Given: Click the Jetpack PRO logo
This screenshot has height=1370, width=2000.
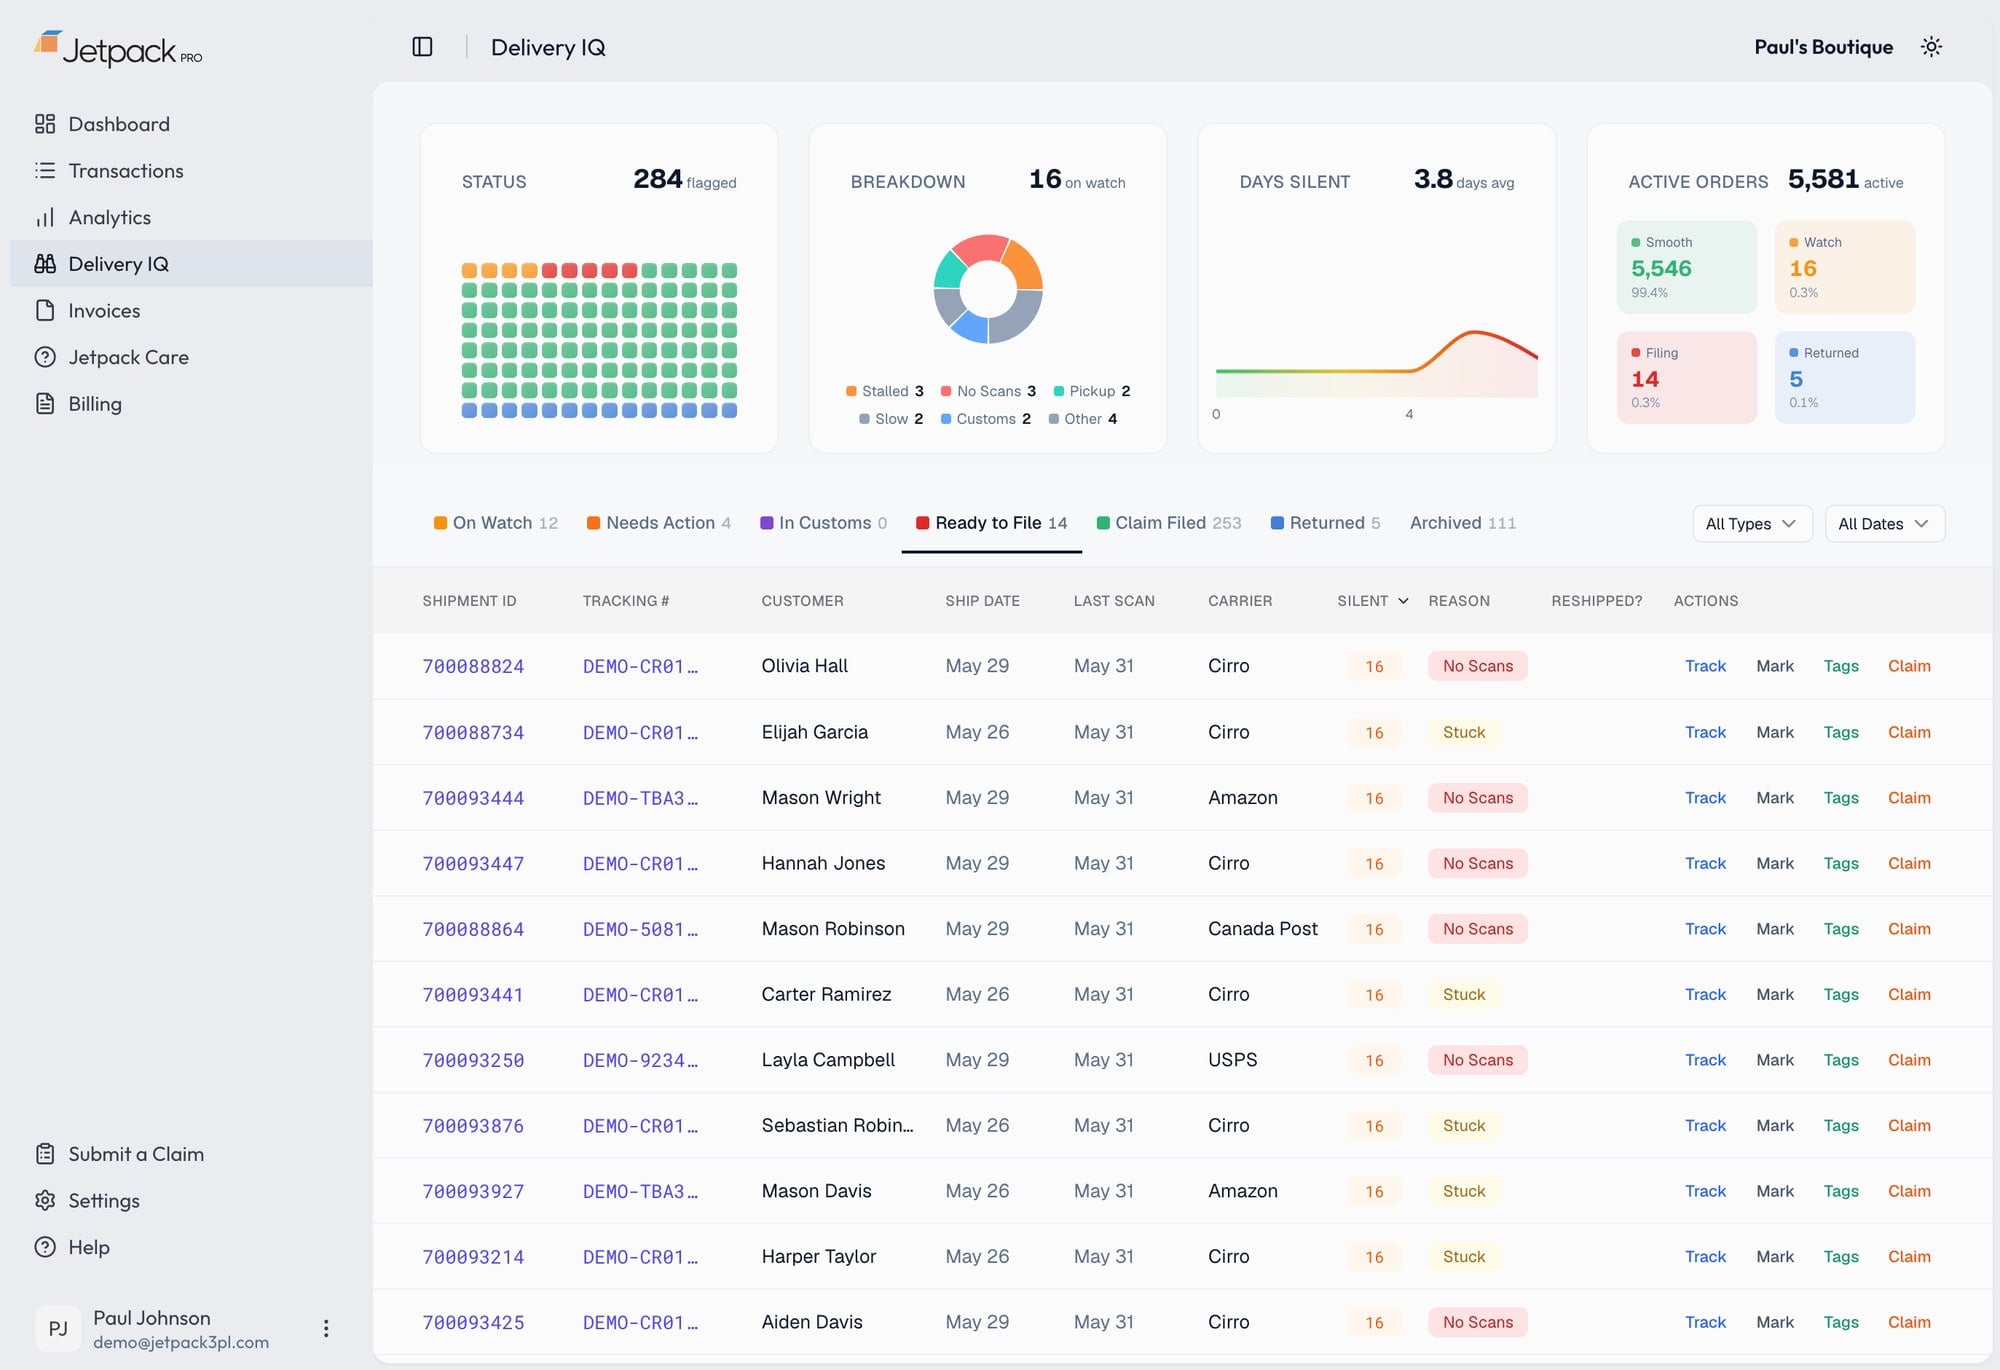Looking at the screenshot, I should (118, 48).
